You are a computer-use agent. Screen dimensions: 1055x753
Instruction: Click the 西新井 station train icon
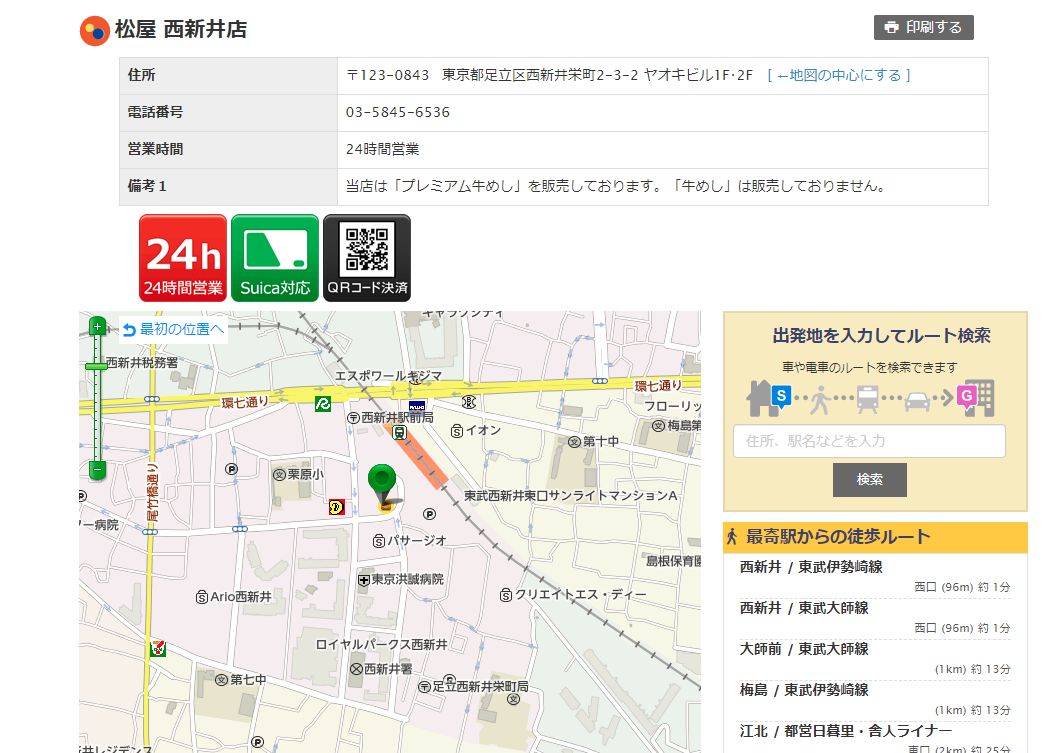(x=399, y=433)
